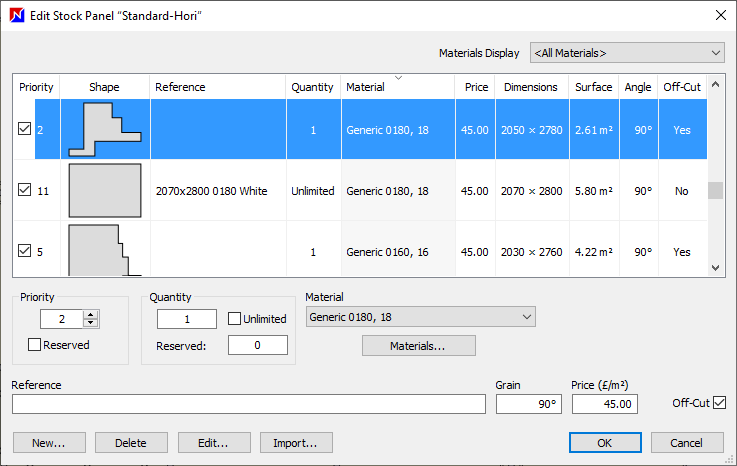The image size is (737, 466).
Task: Click the "2.61 m²" surface cell
Action: click(594, 130)
